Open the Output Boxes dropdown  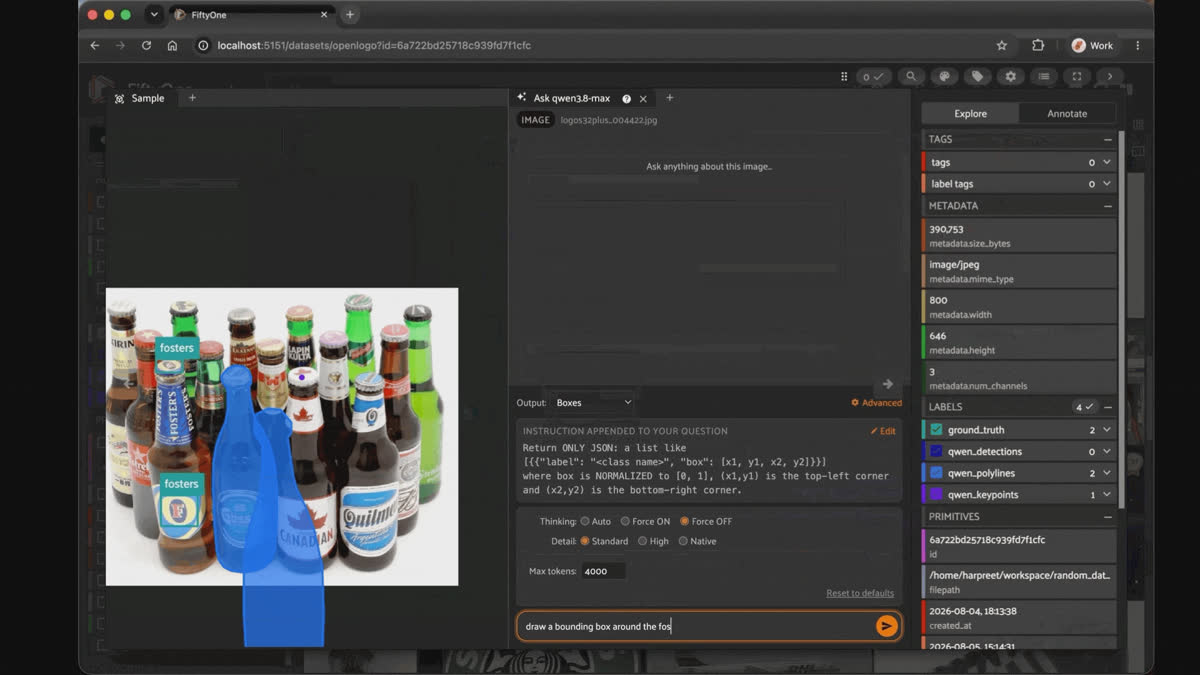(594, 402)
